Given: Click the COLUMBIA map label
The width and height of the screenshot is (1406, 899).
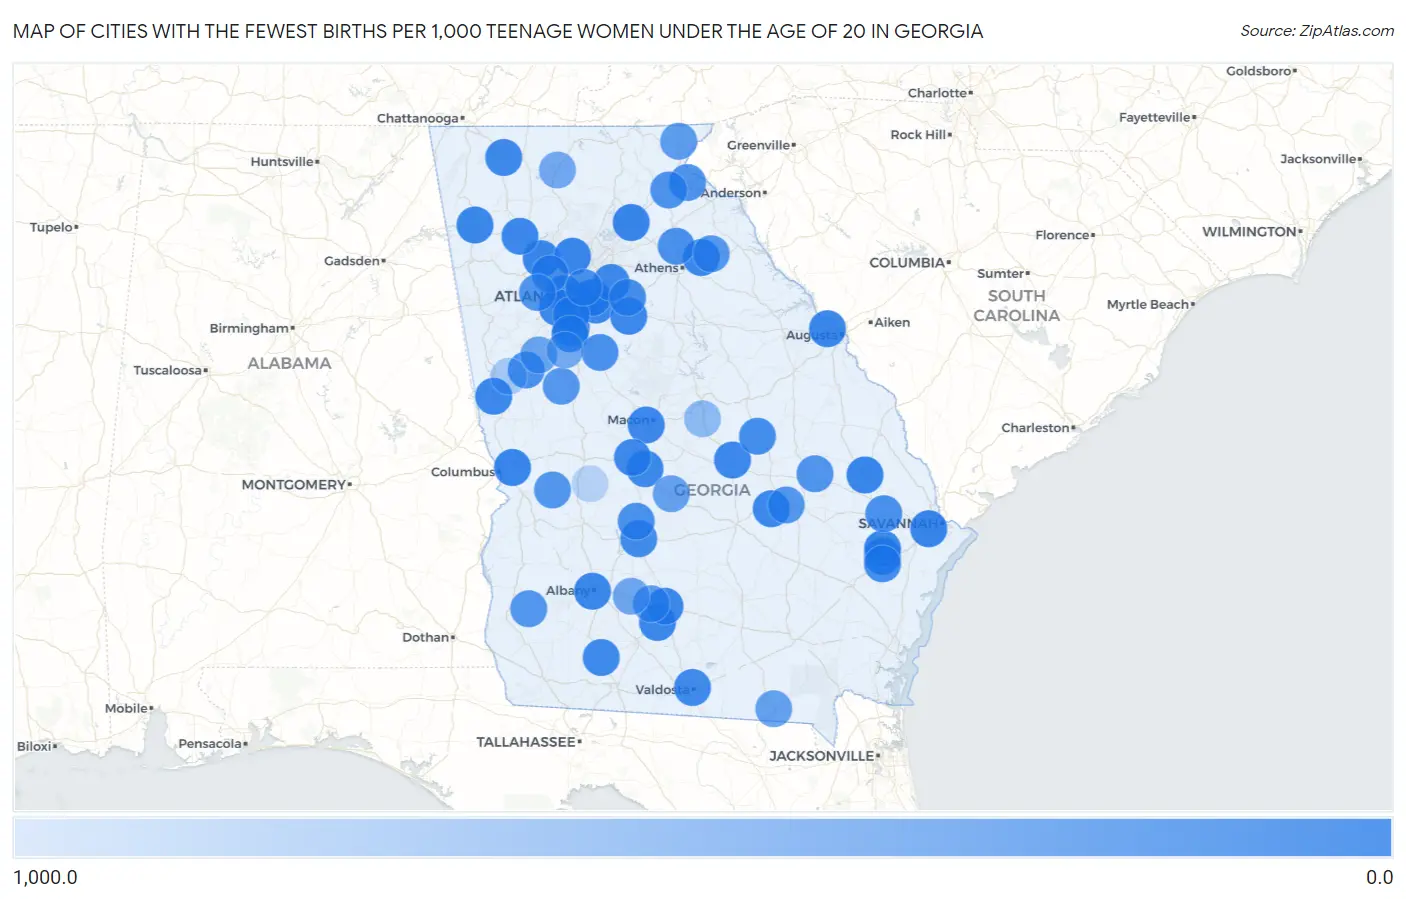Looking at the screenshot, I should 907,262.
